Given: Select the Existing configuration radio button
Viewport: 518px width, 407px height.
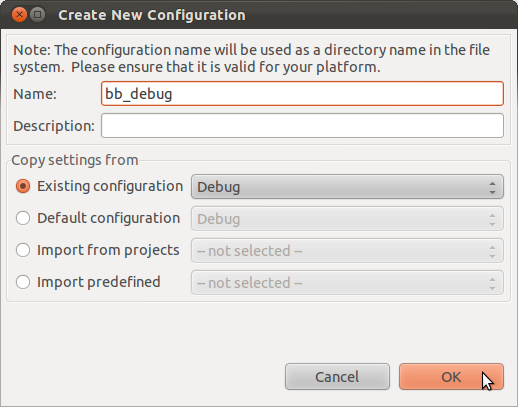Looking at the screenshot, I should click(23, 186).
